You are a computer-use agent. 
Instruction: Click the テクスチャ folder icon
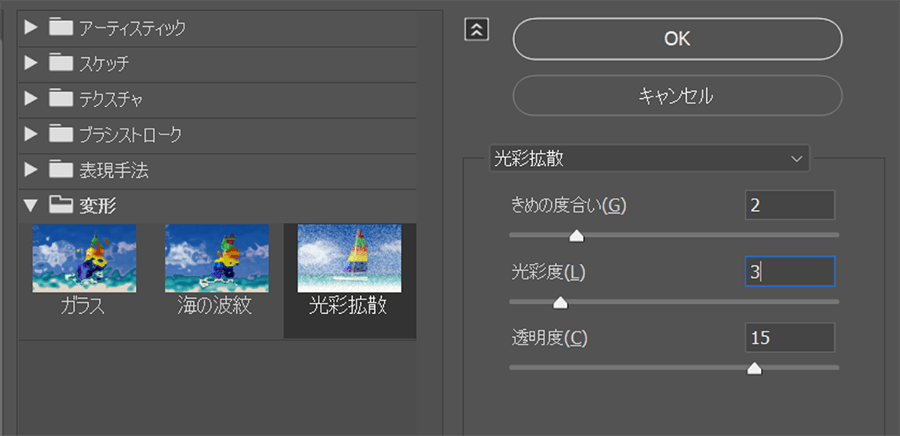[61, 98]
